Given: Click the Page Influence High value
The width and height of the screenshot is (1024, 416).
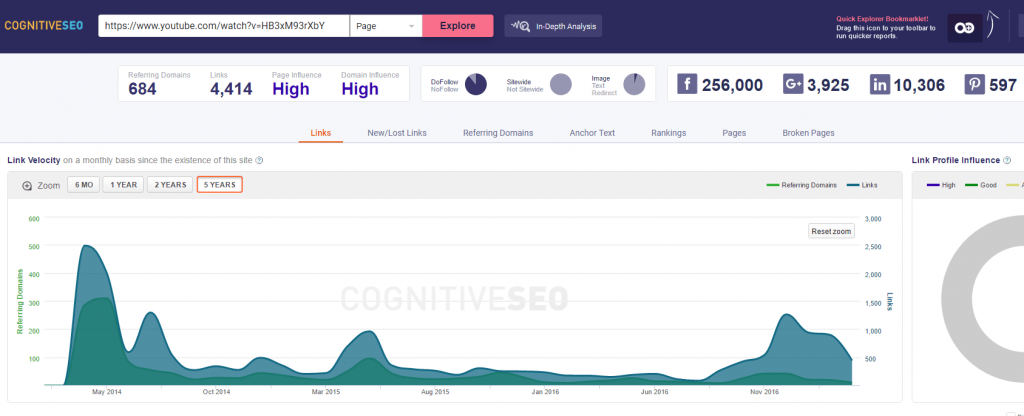Looking at the screenshot, I should point(291,89).
